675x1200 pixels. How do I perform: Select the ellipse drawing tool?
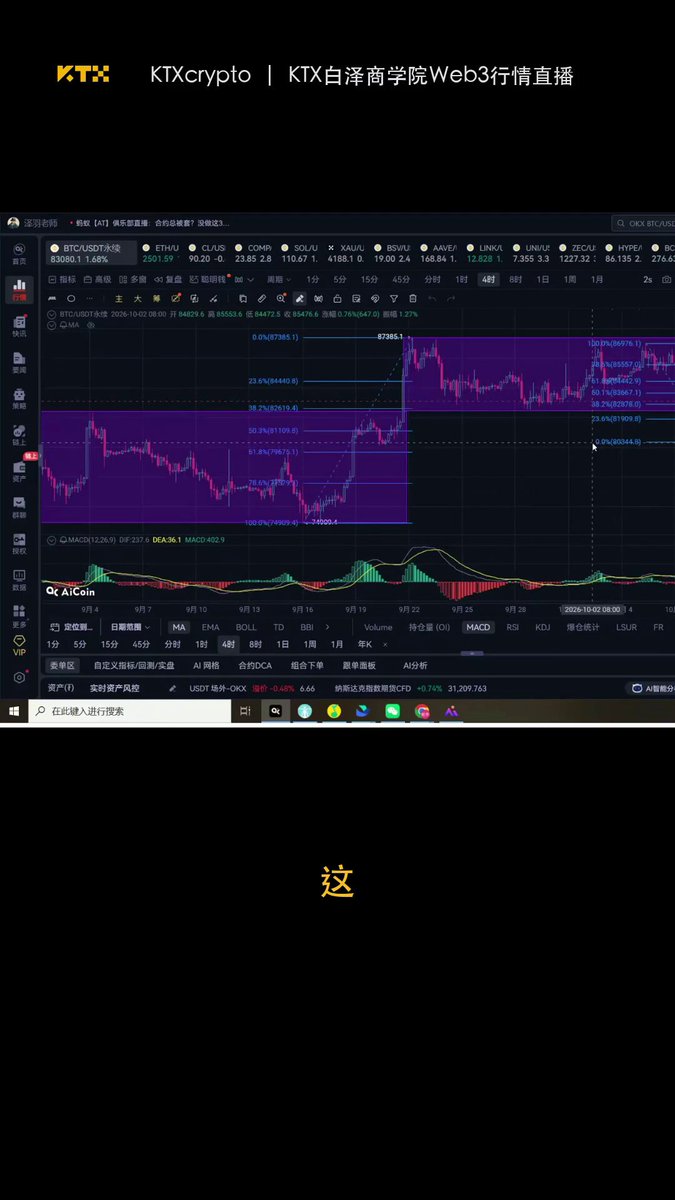(x=71, y=298)
